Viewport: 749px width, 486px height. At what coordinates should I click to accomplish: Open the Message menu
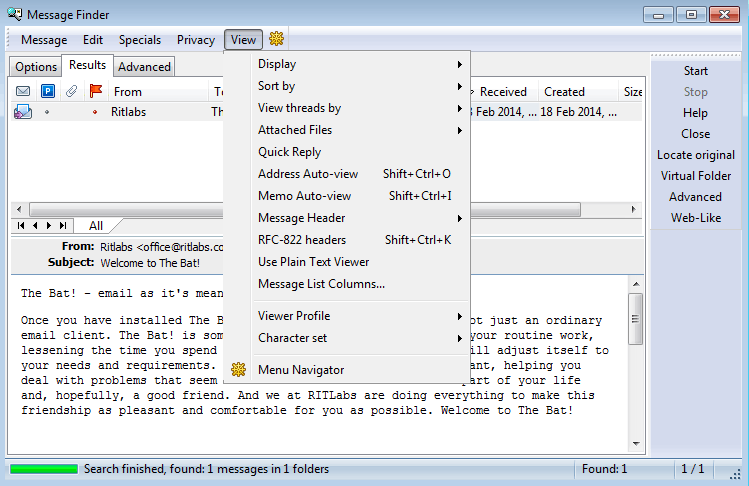coord(44,40)
